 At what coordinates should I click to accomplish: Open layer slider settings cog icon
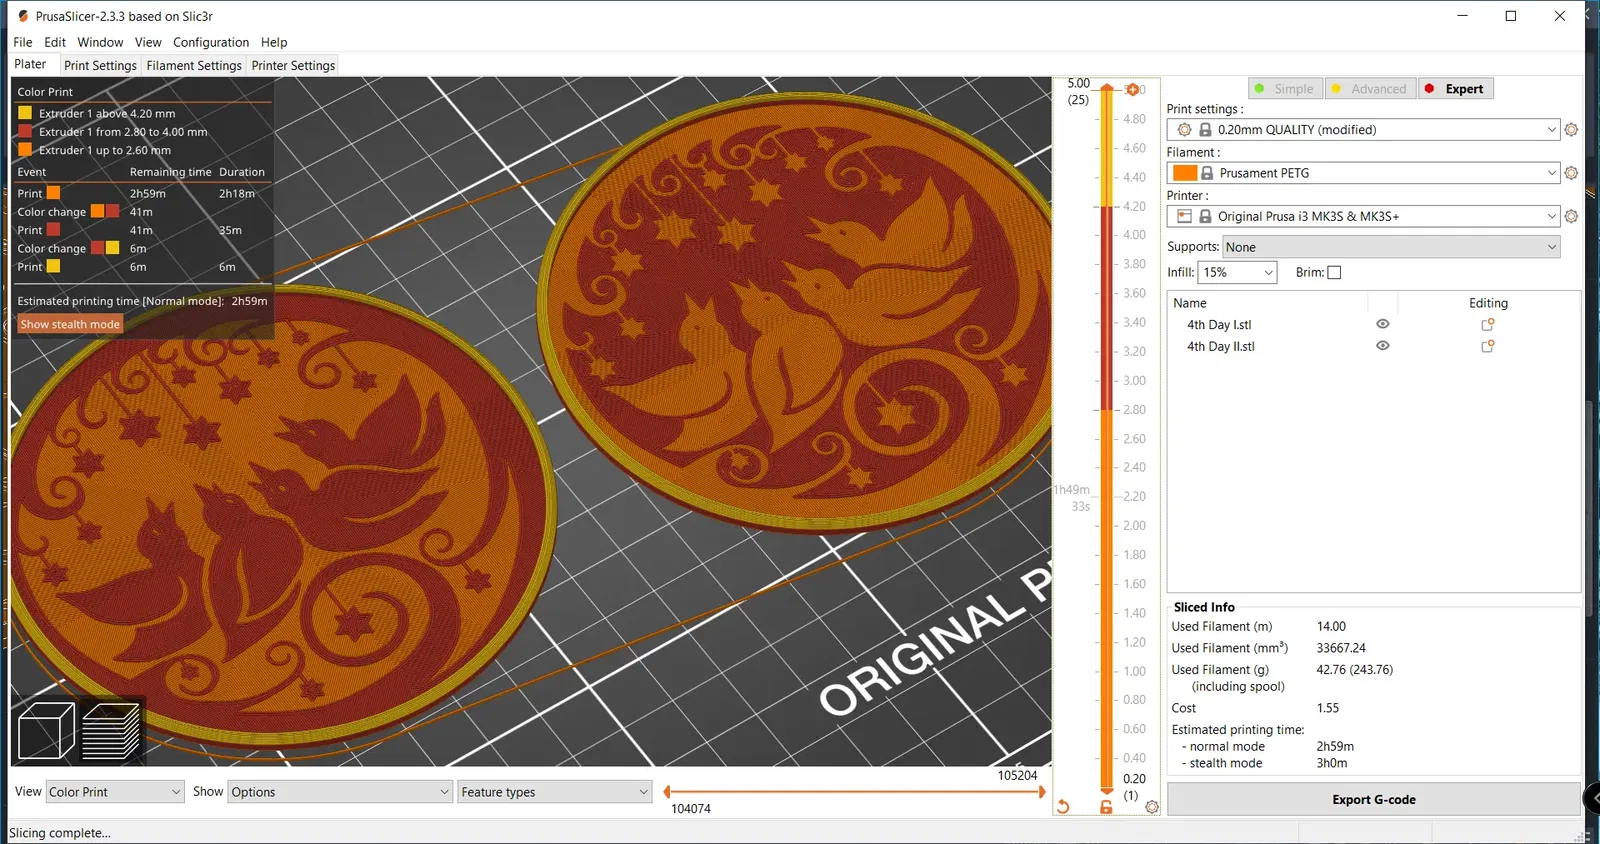click(1152, 807)
